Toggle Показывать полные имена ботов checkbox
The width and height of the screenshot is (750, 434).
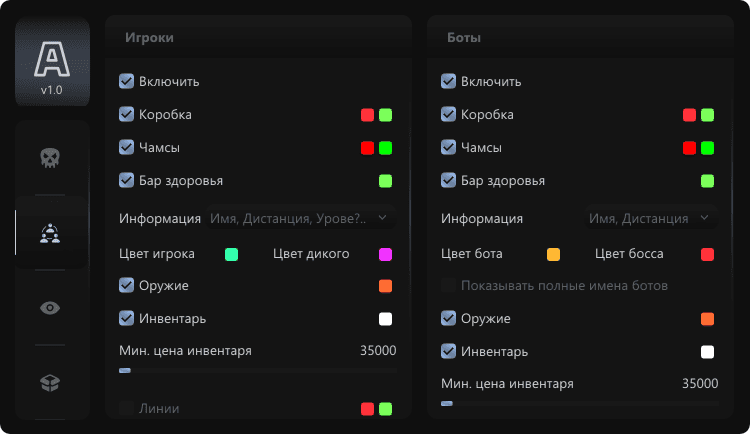pos(449,286)
